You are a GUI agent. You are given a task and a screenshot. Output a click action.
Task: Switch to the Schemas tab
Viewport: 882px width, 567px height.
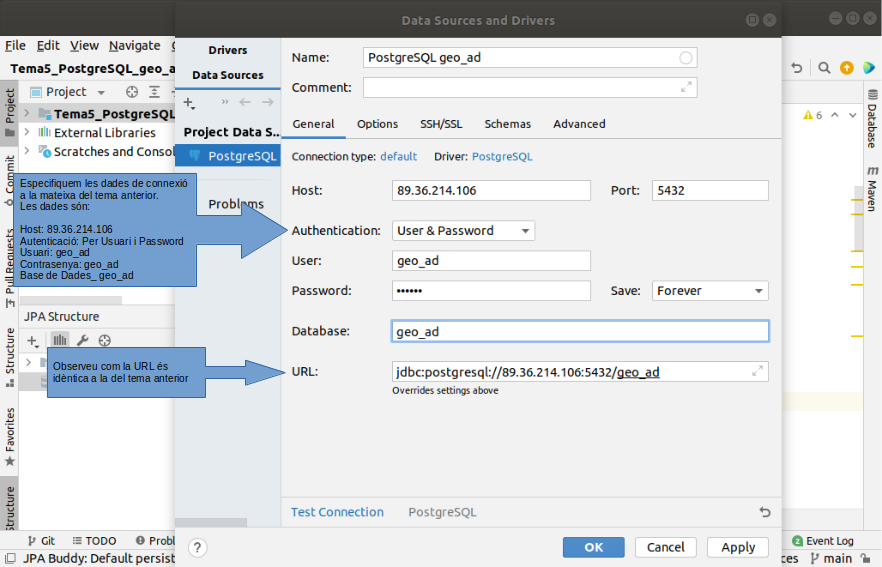pos(507,124)
